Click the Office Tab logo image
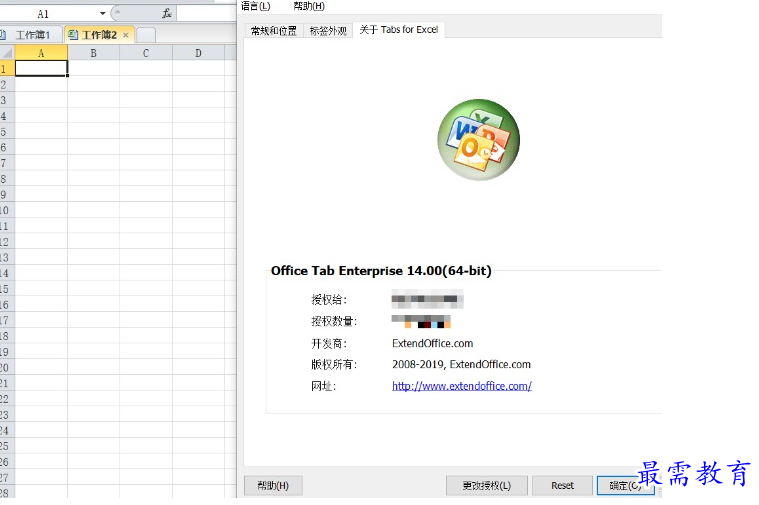This screenshot has height=505, width=759. tap(478, 139)
